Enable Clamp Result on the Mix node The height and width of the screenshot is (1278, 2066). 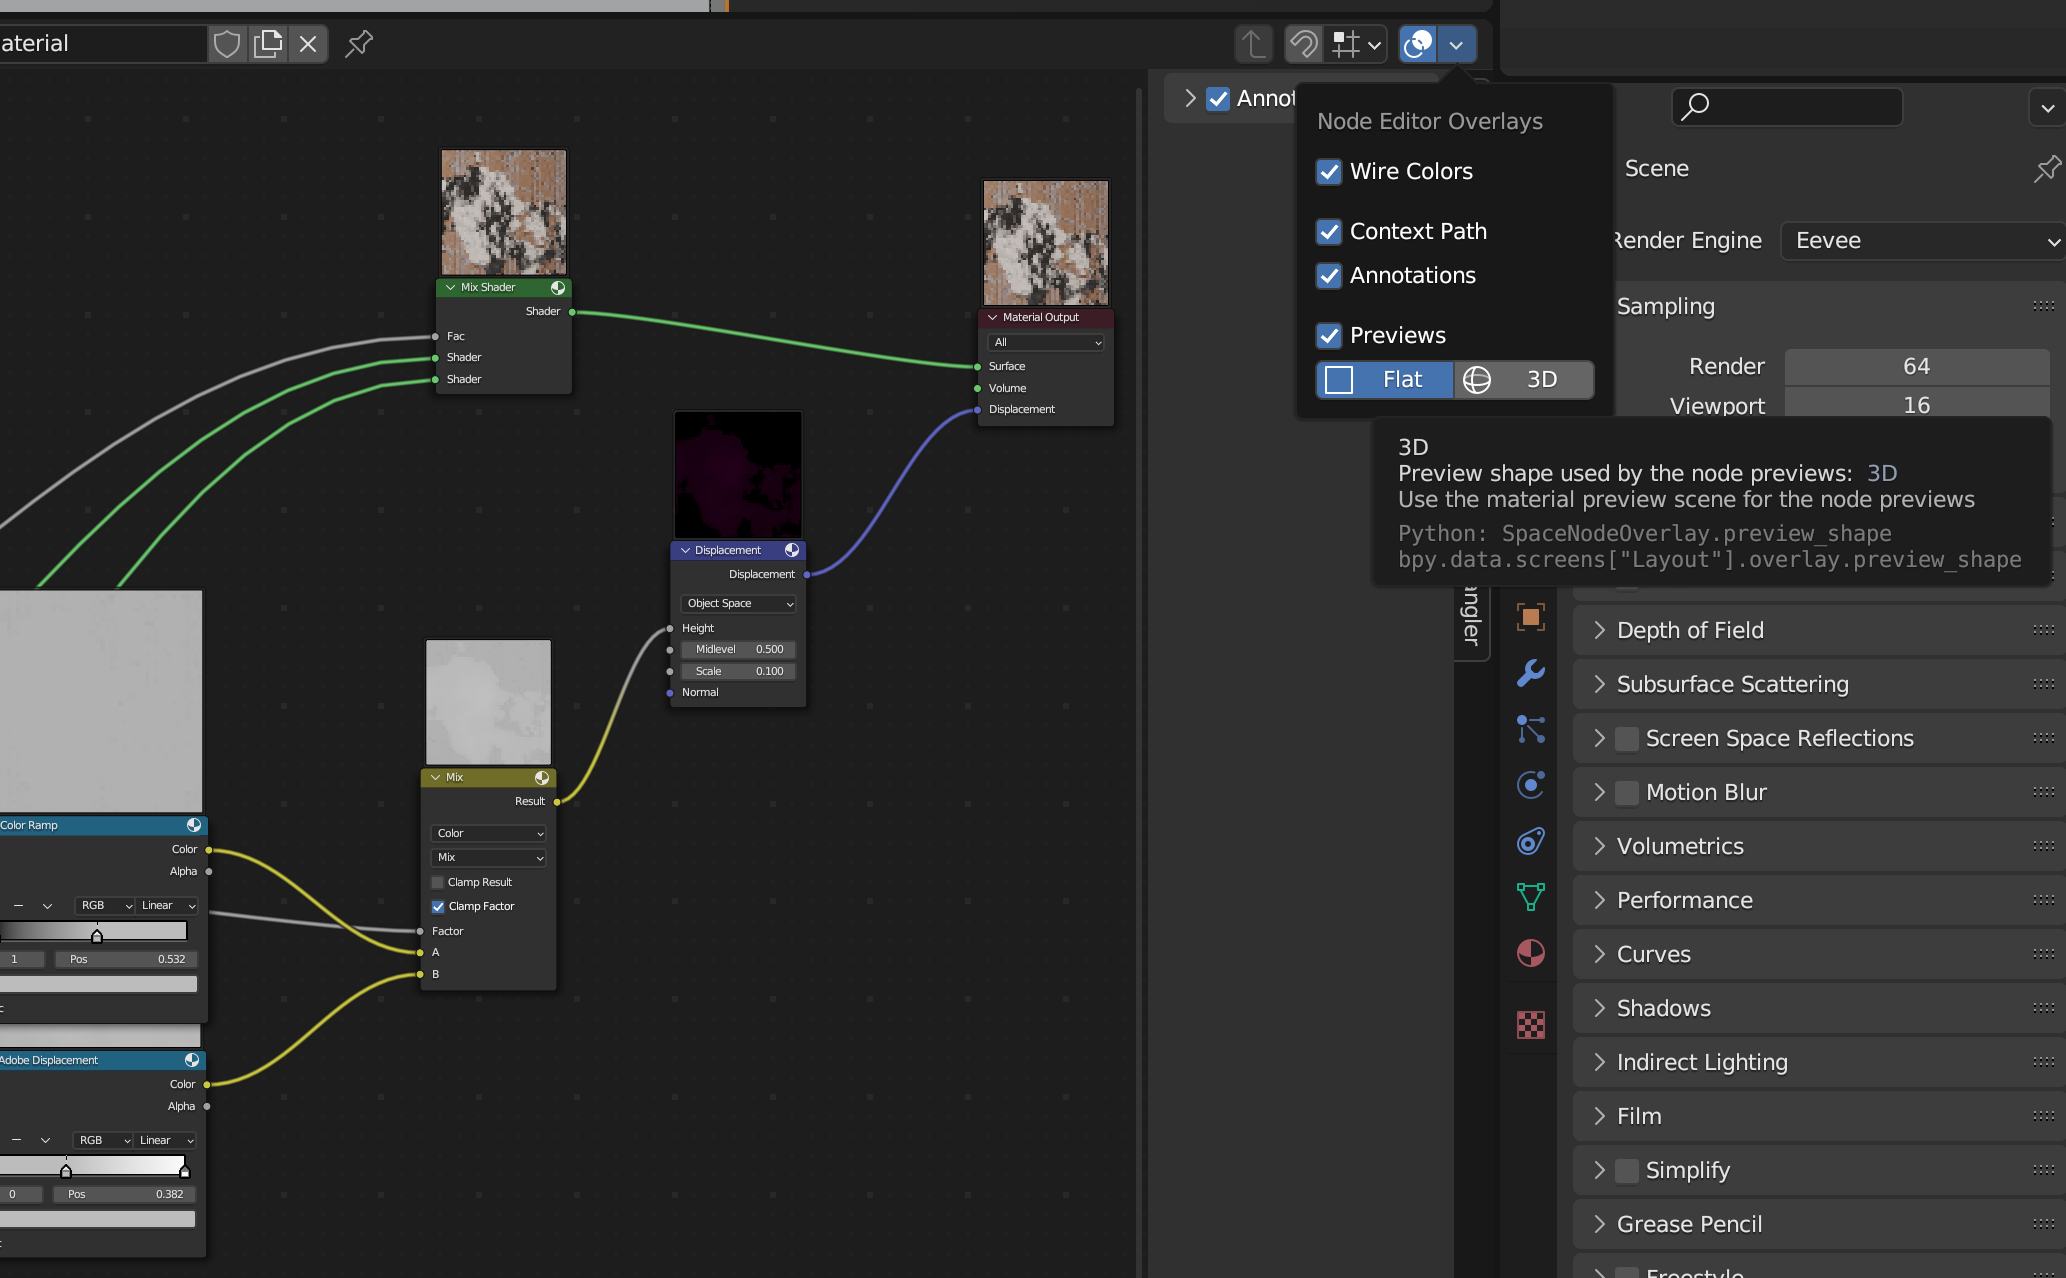(x=438, y=882)
